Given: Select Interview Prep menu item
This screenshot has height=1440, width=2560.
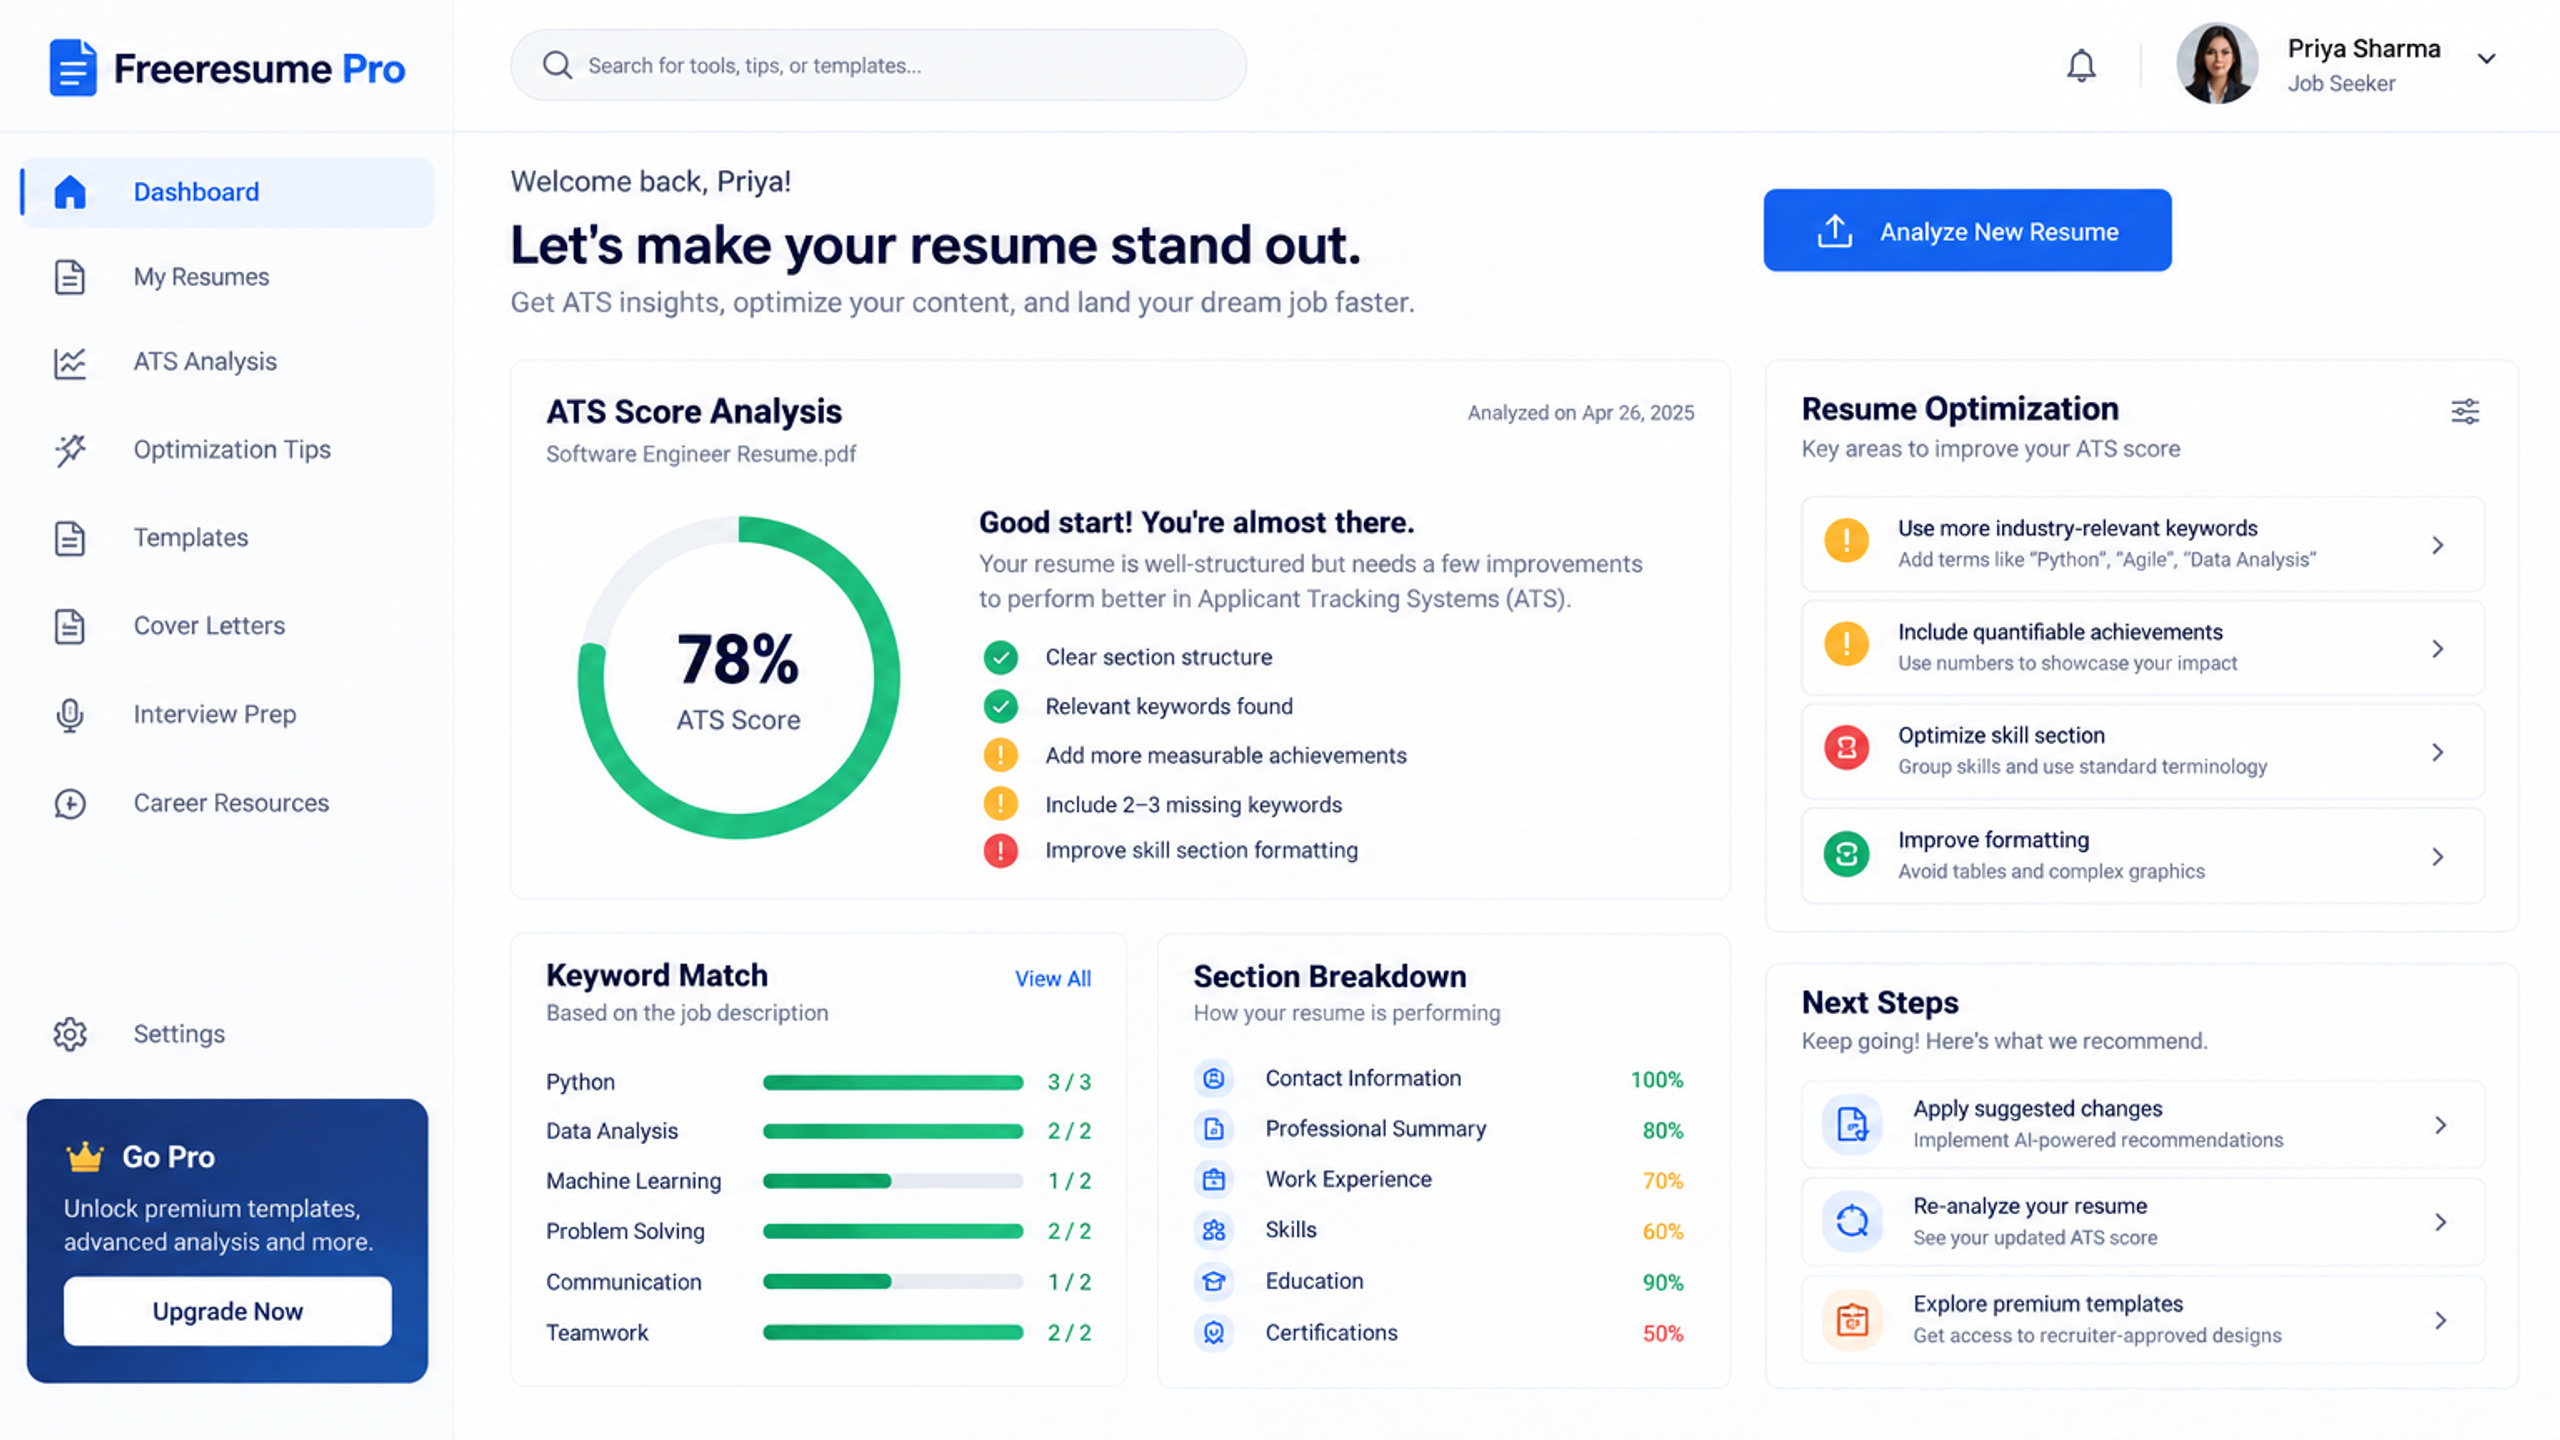Looking at the screenshot, I should (x=228, y=714).
